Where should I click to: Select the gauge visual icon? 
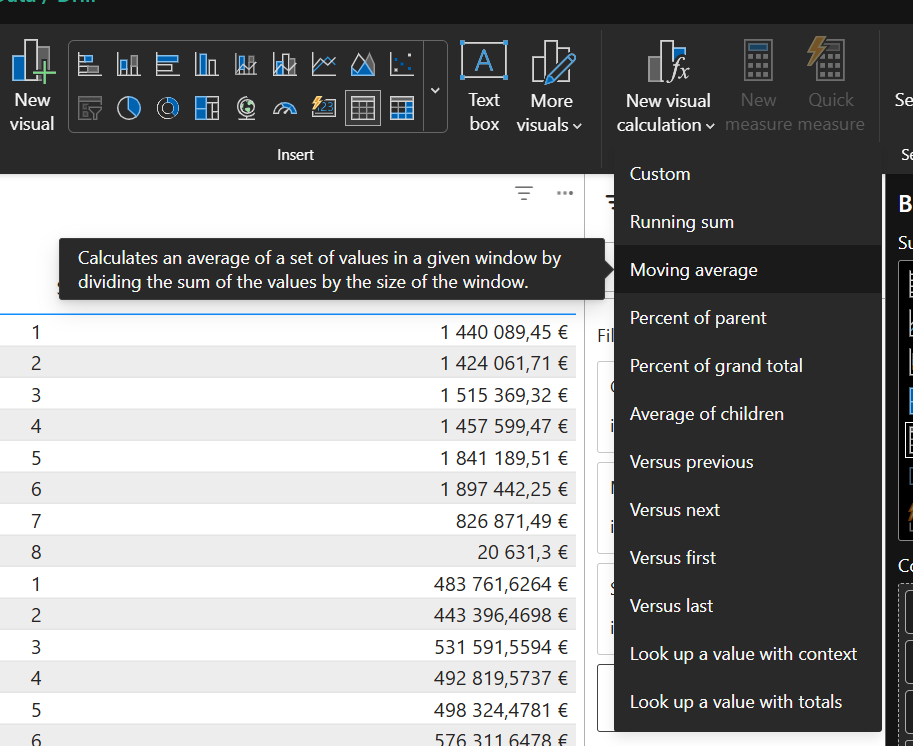(285, 108)
